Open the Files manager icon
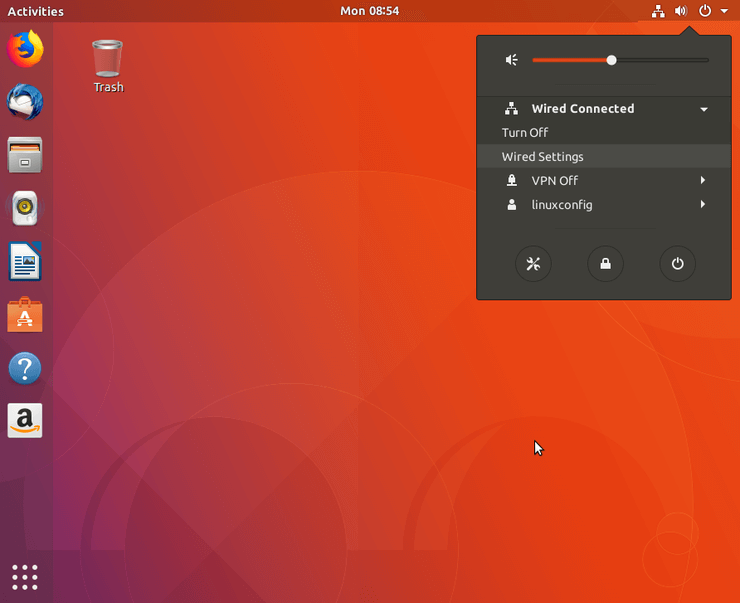Viewport: 740px width, 603px height. [x=25, y=155]
